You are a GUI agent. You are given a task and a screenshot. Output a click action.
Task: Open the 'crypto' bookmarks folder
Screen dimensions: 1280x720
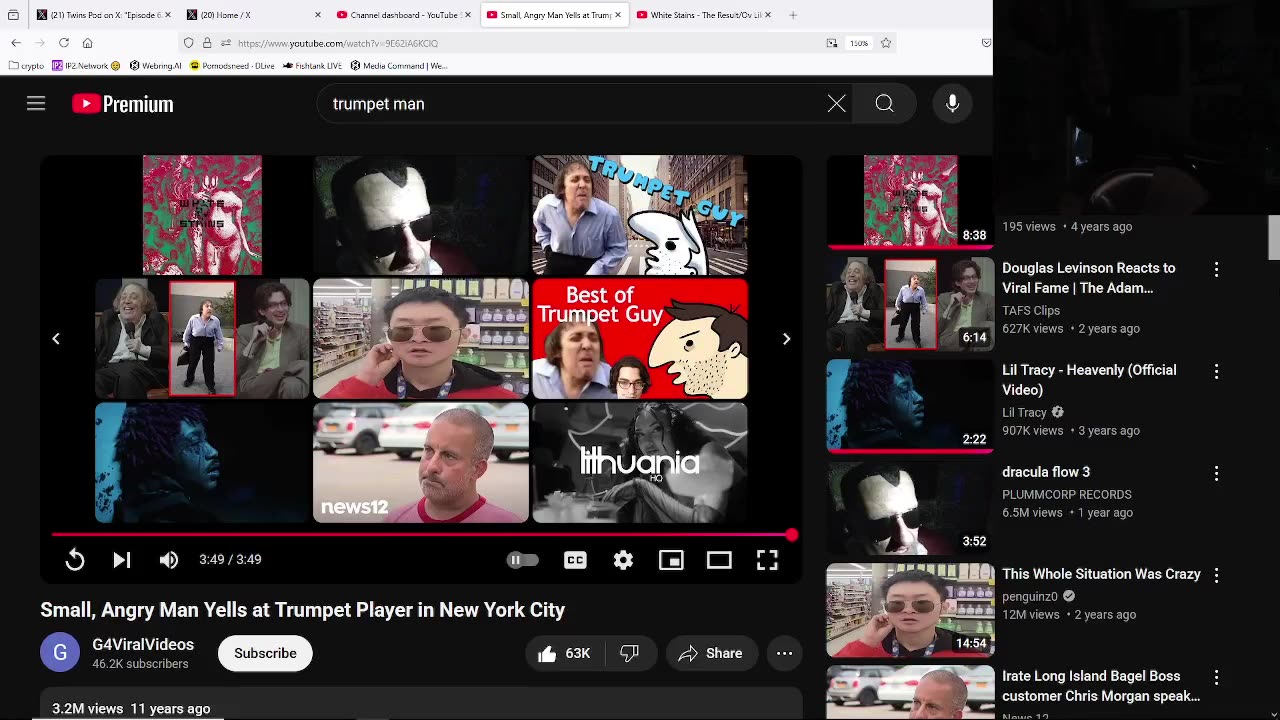coord(26,66)
